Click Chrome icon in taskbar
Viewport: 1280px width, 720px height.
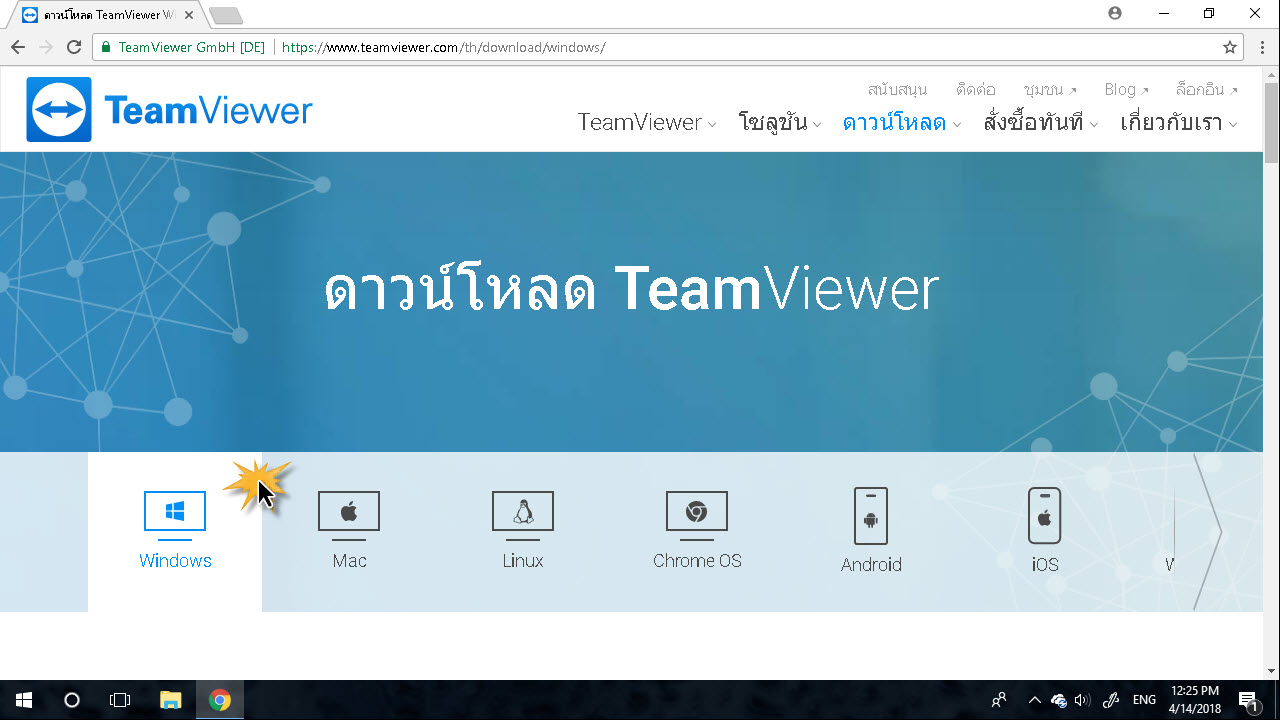(220, 700)
